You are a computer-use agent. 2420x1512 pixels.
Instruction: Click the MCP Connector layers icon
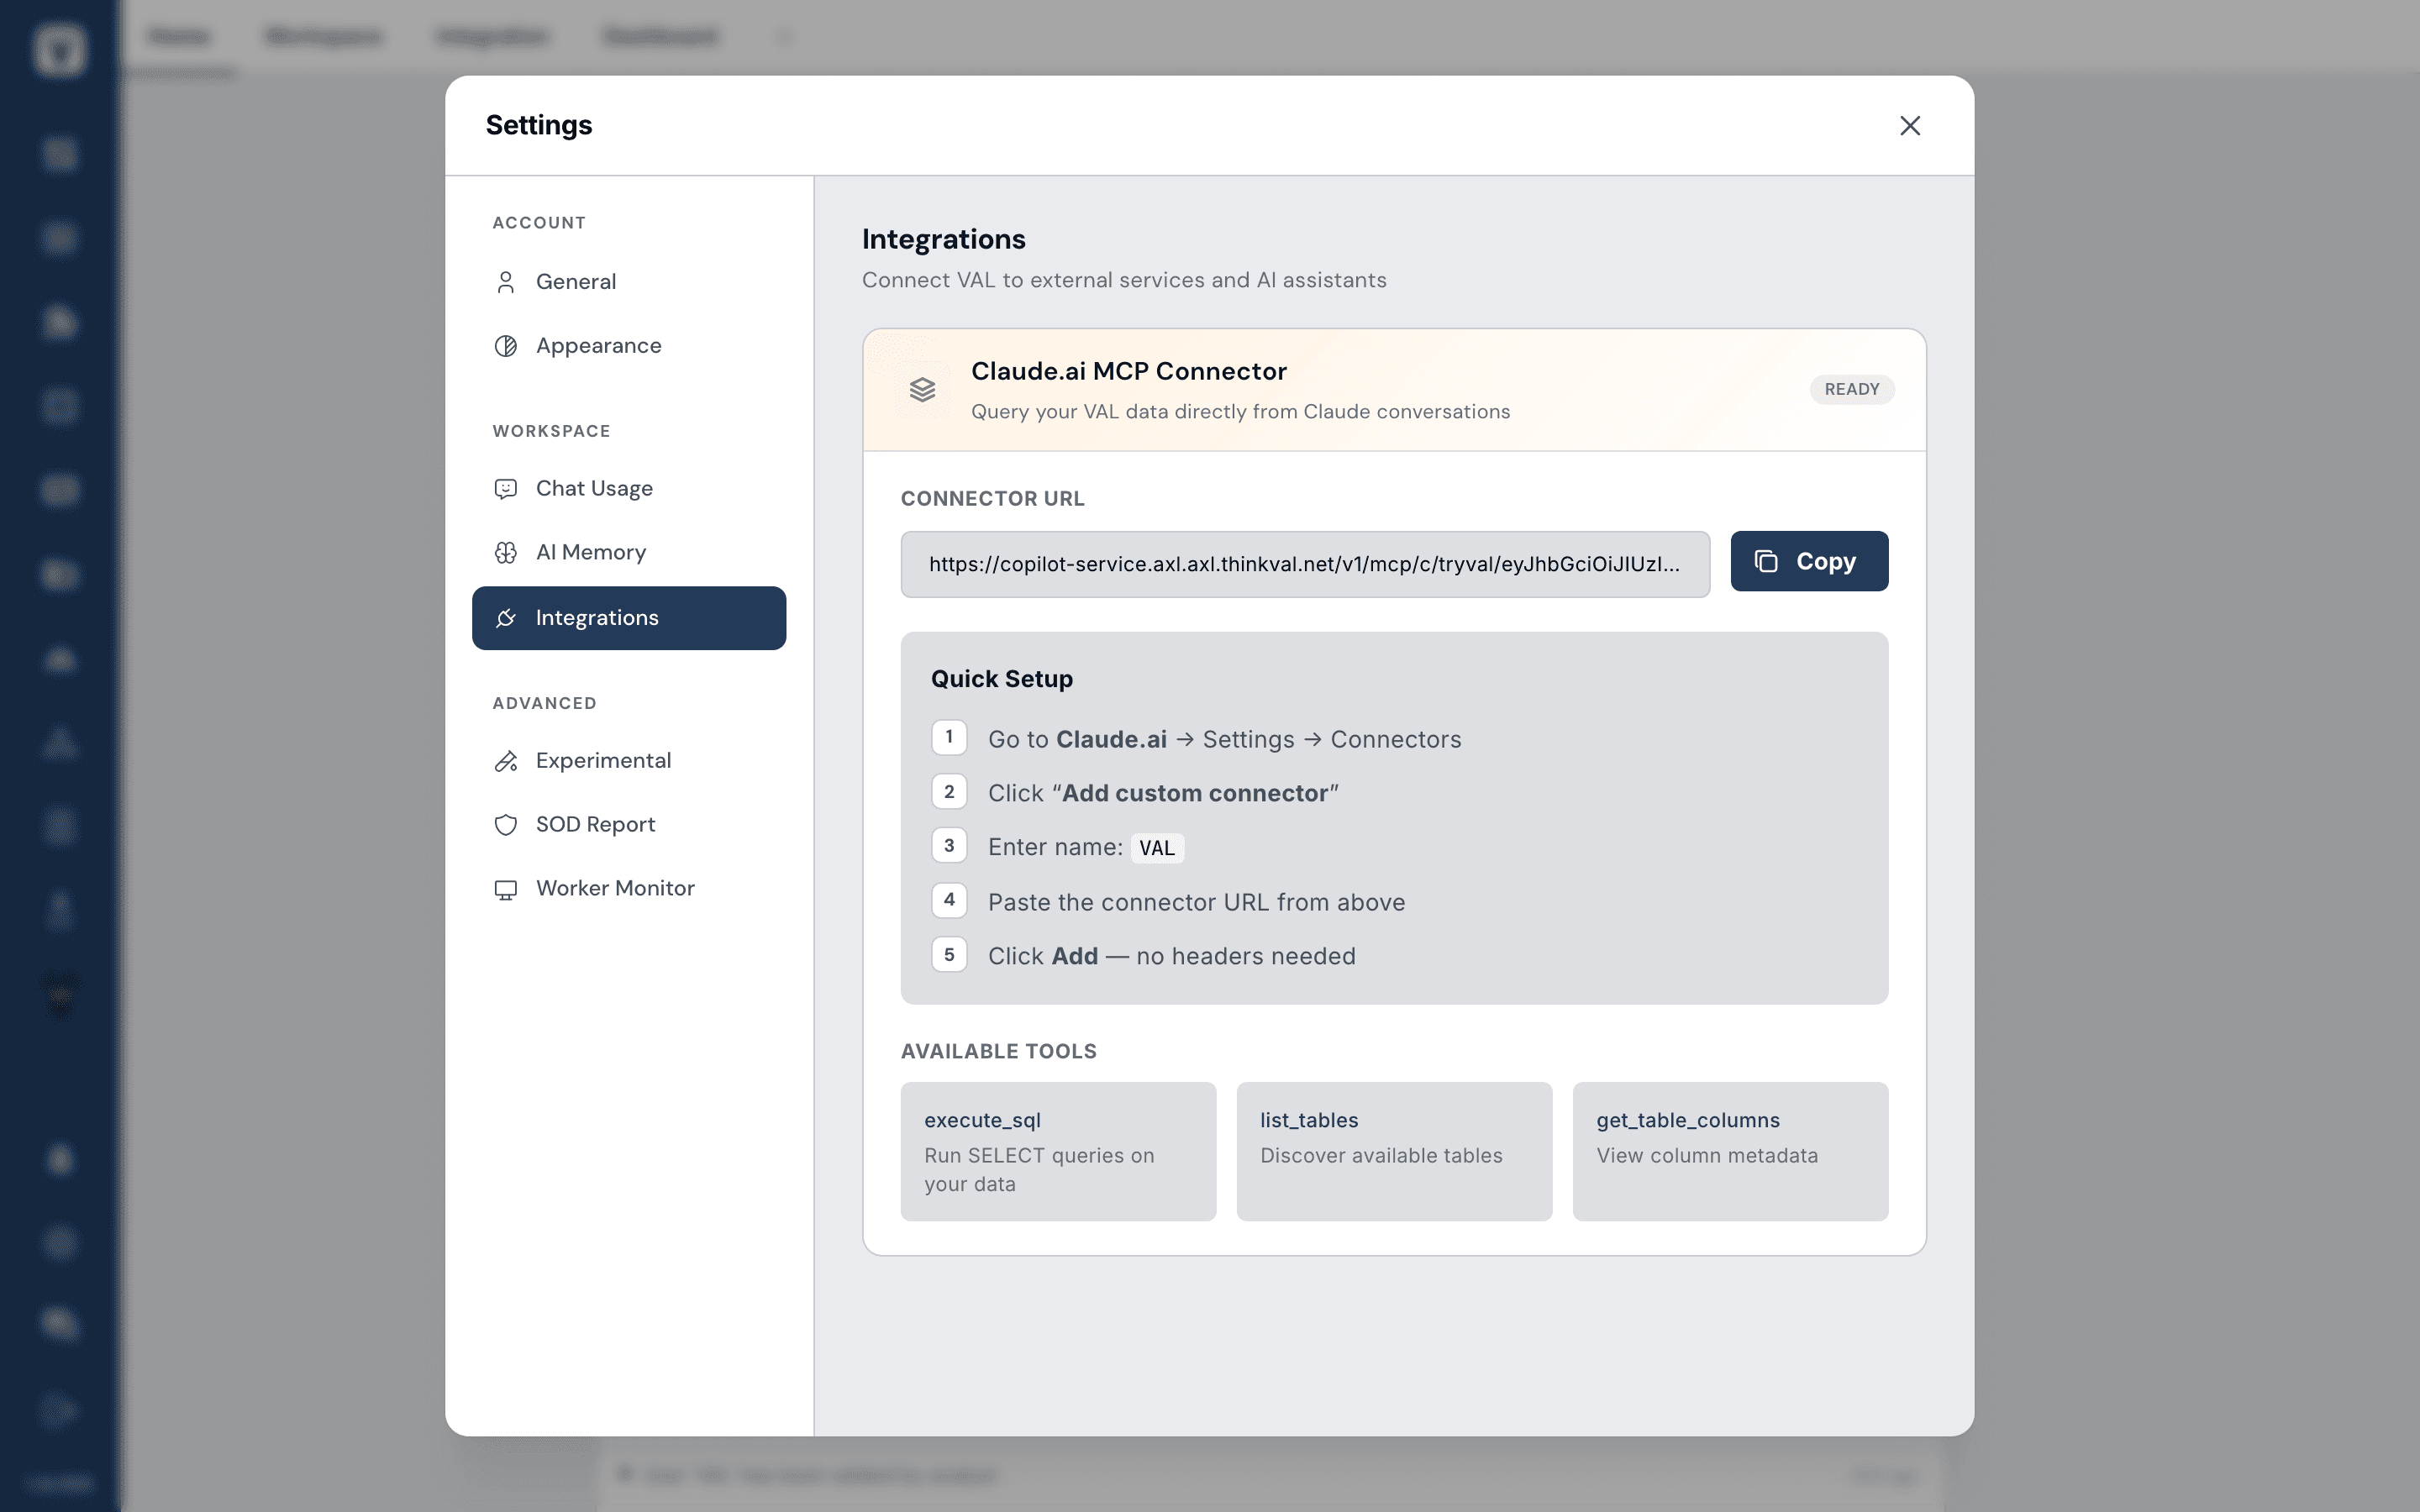[x=922, y=390]
